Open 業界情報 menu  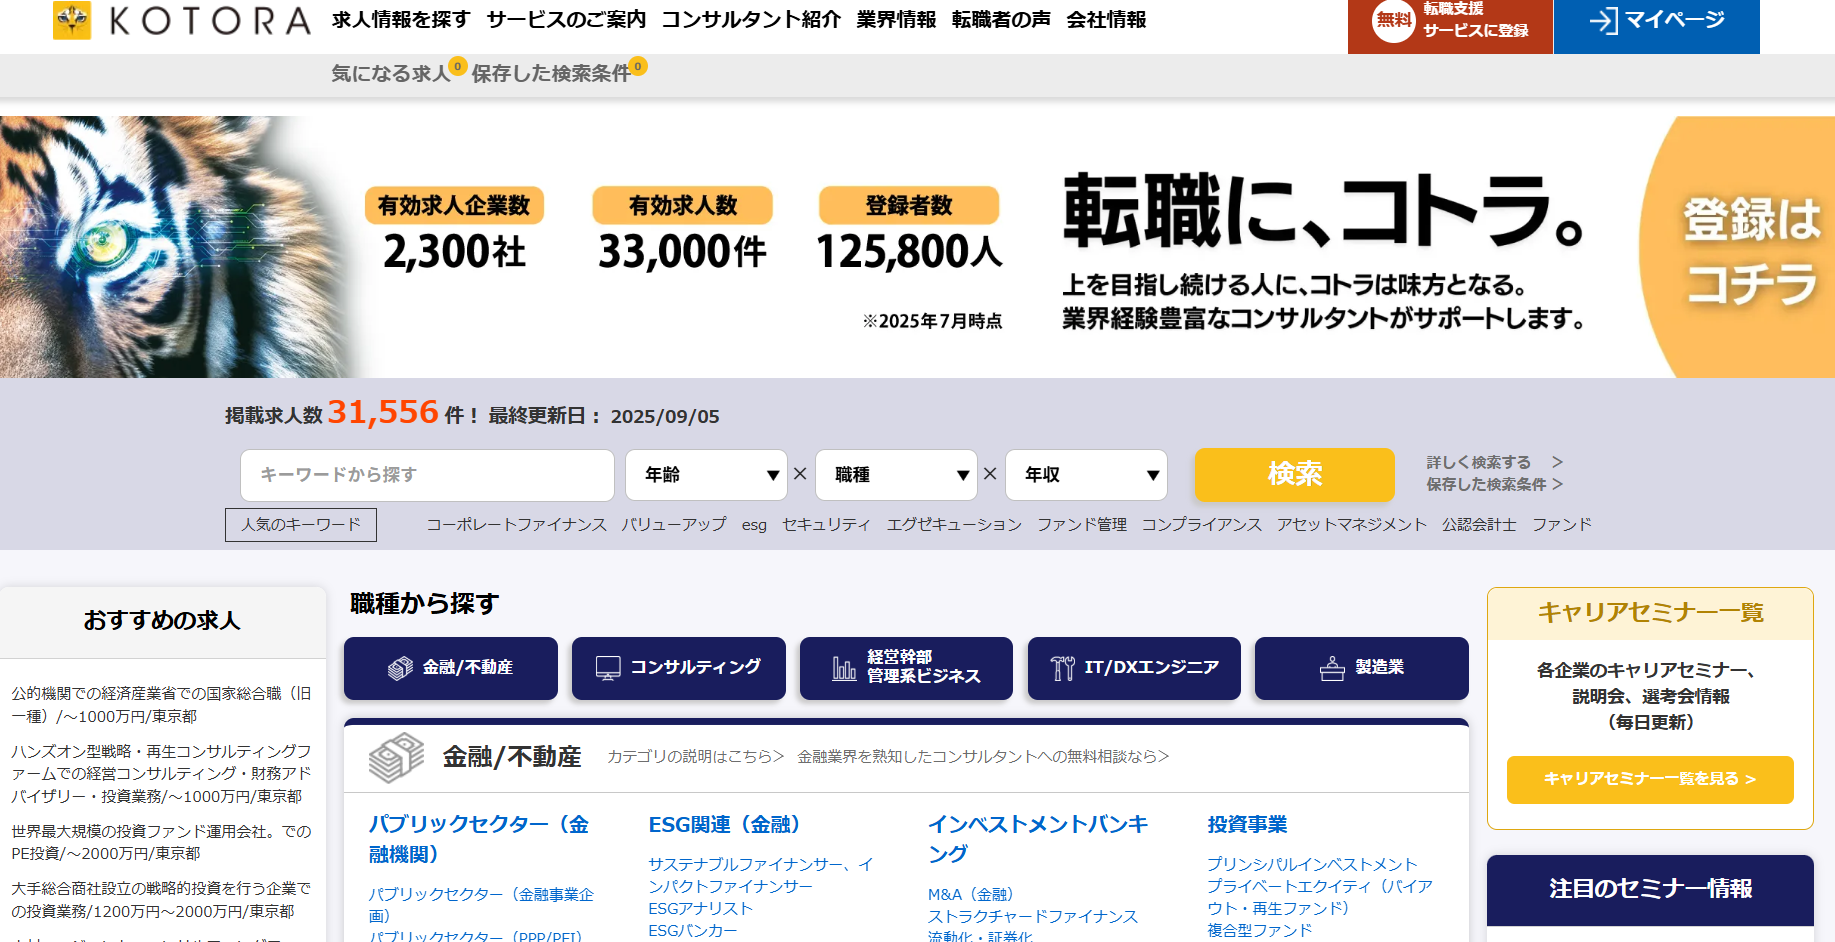(x=896, y=20)
